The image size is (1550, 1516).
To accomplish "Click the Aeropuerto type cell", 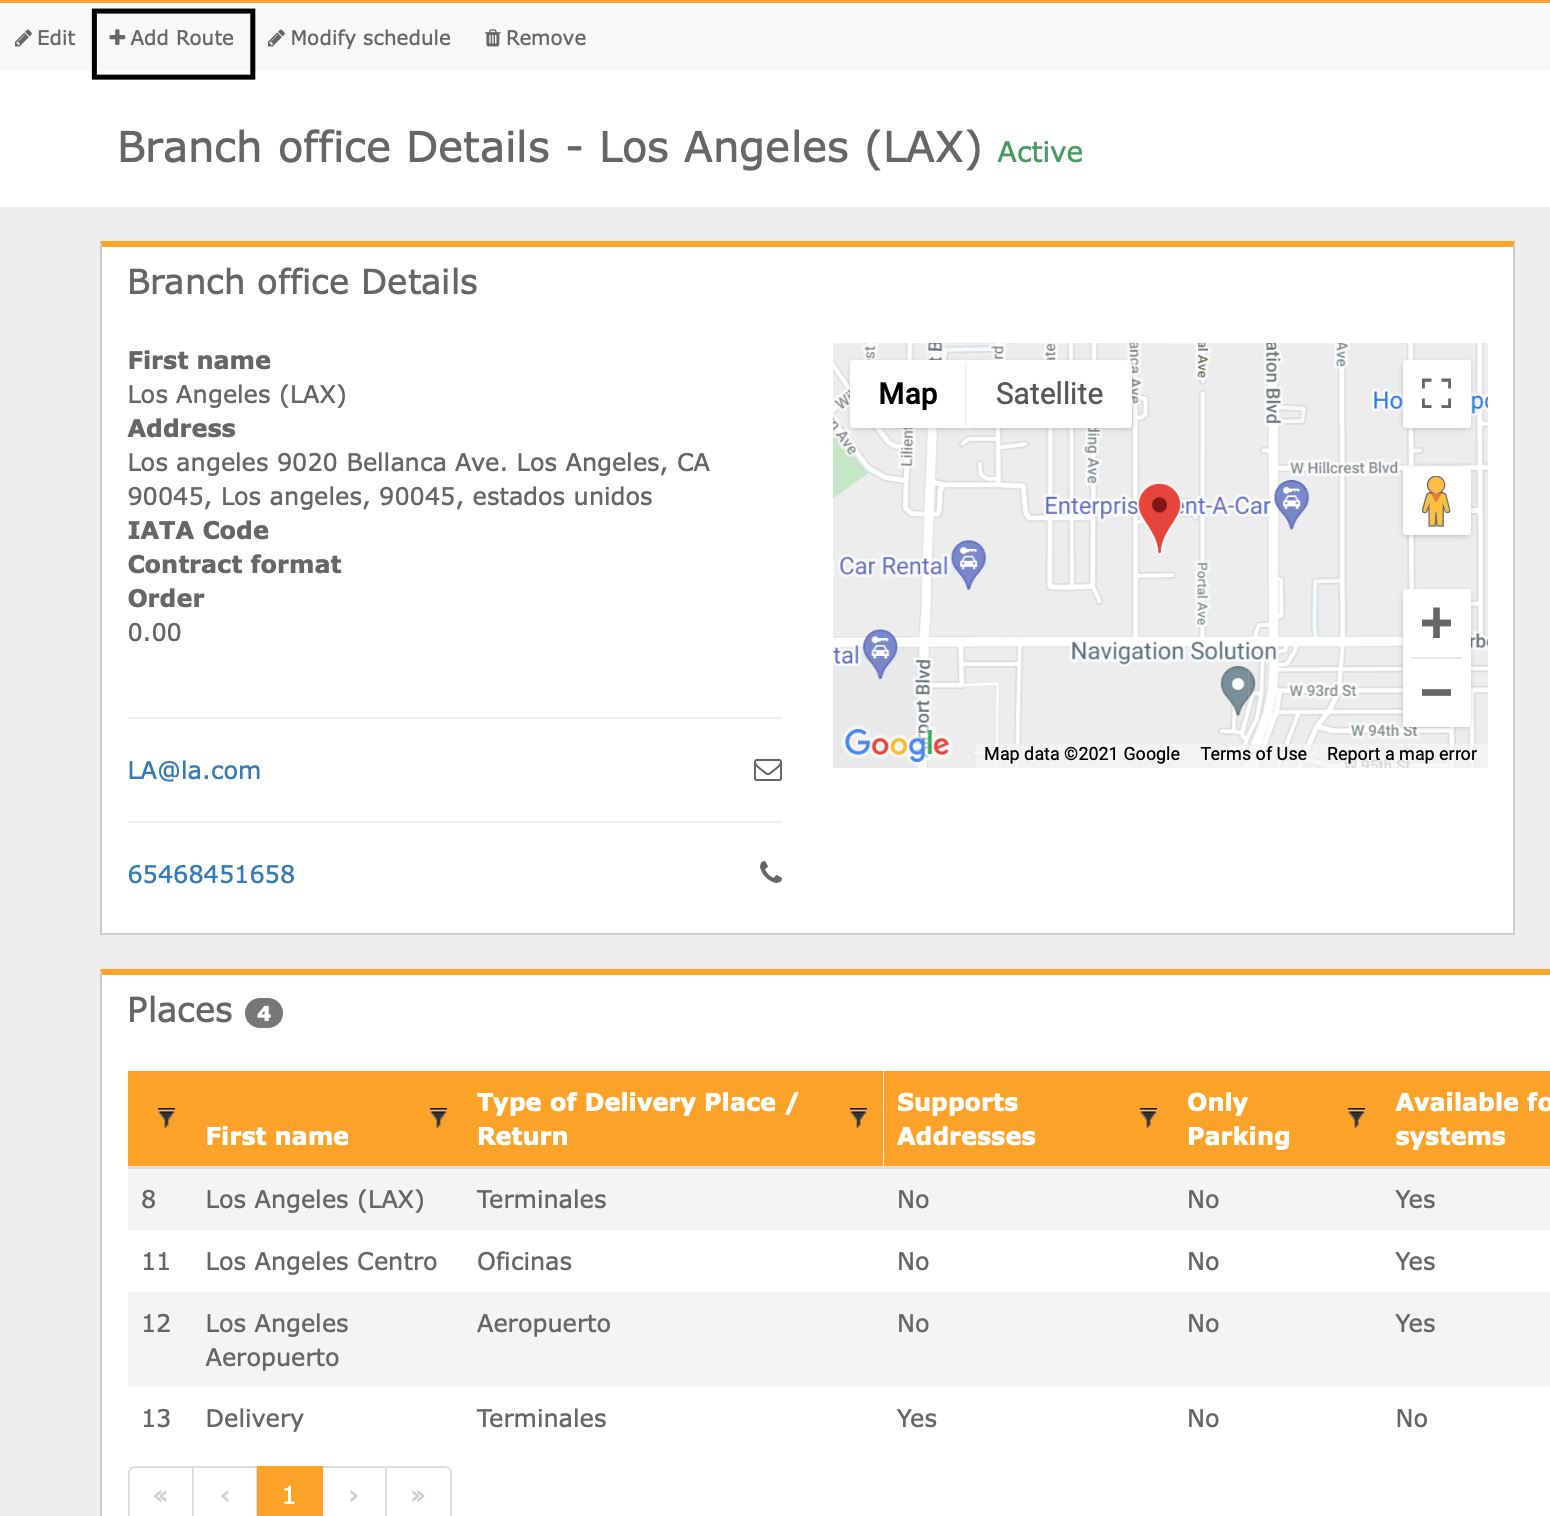I will pyautogui.click(x=543, y=1323).
